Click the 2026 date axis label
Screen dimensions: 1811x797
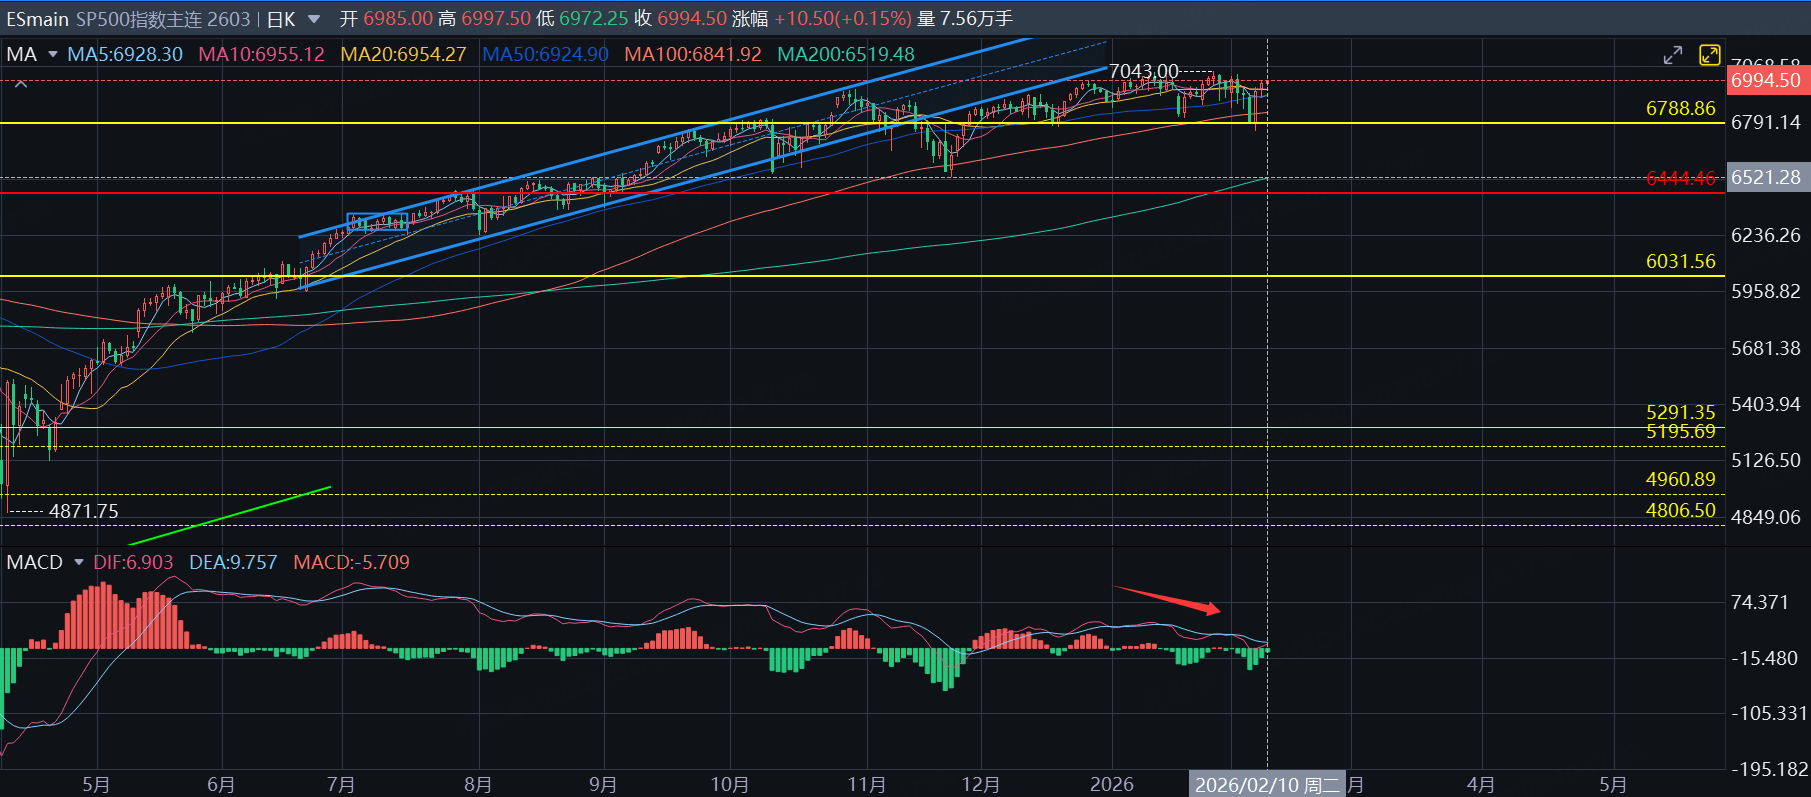[x=1112, y=785]
